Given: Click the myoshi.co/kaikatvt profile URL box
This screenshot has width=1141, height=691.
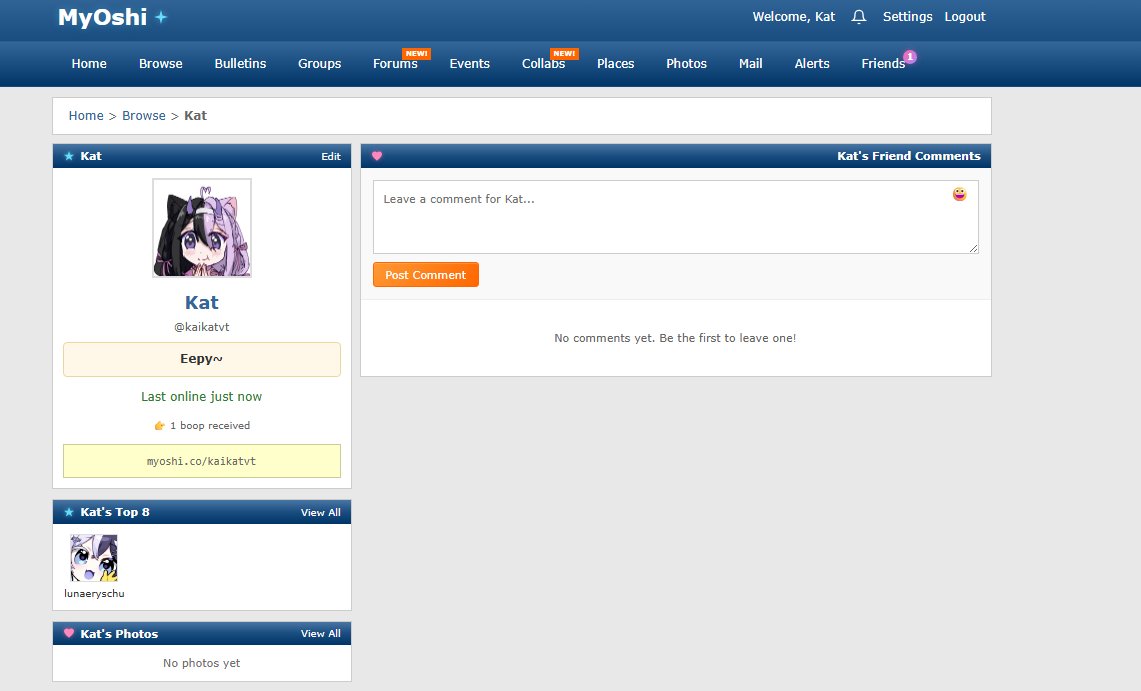Looking at the screenshot, I should pos(202,461).
